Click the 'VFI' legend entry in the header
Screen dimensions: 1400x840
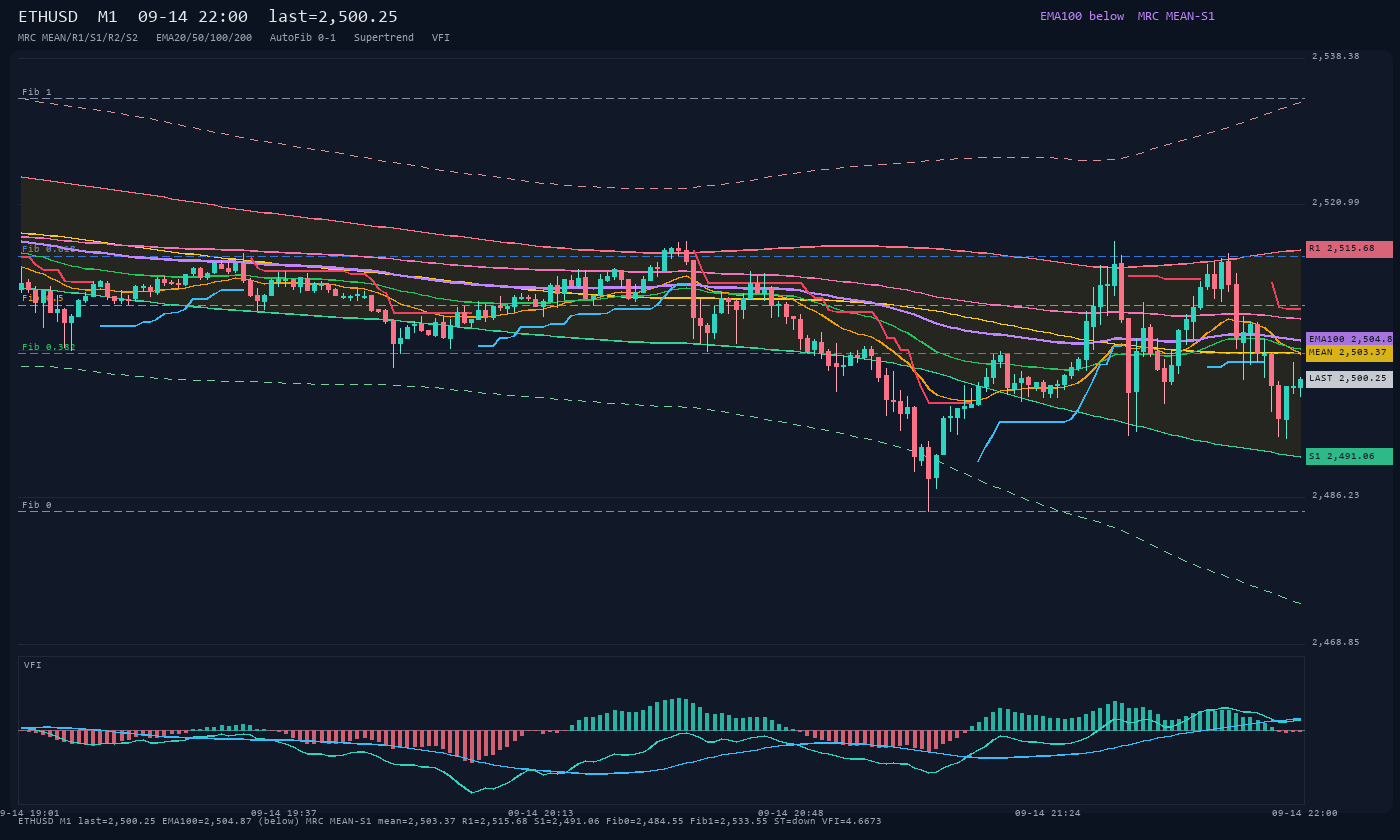[441, 37]
